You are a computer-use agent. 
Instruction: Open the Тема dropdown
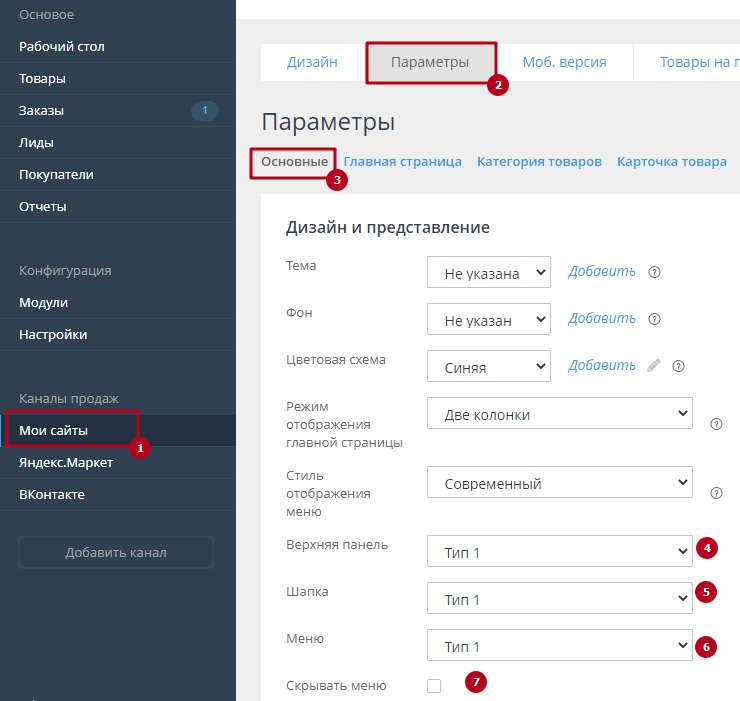pyautogui.click(x=488, y=272)
